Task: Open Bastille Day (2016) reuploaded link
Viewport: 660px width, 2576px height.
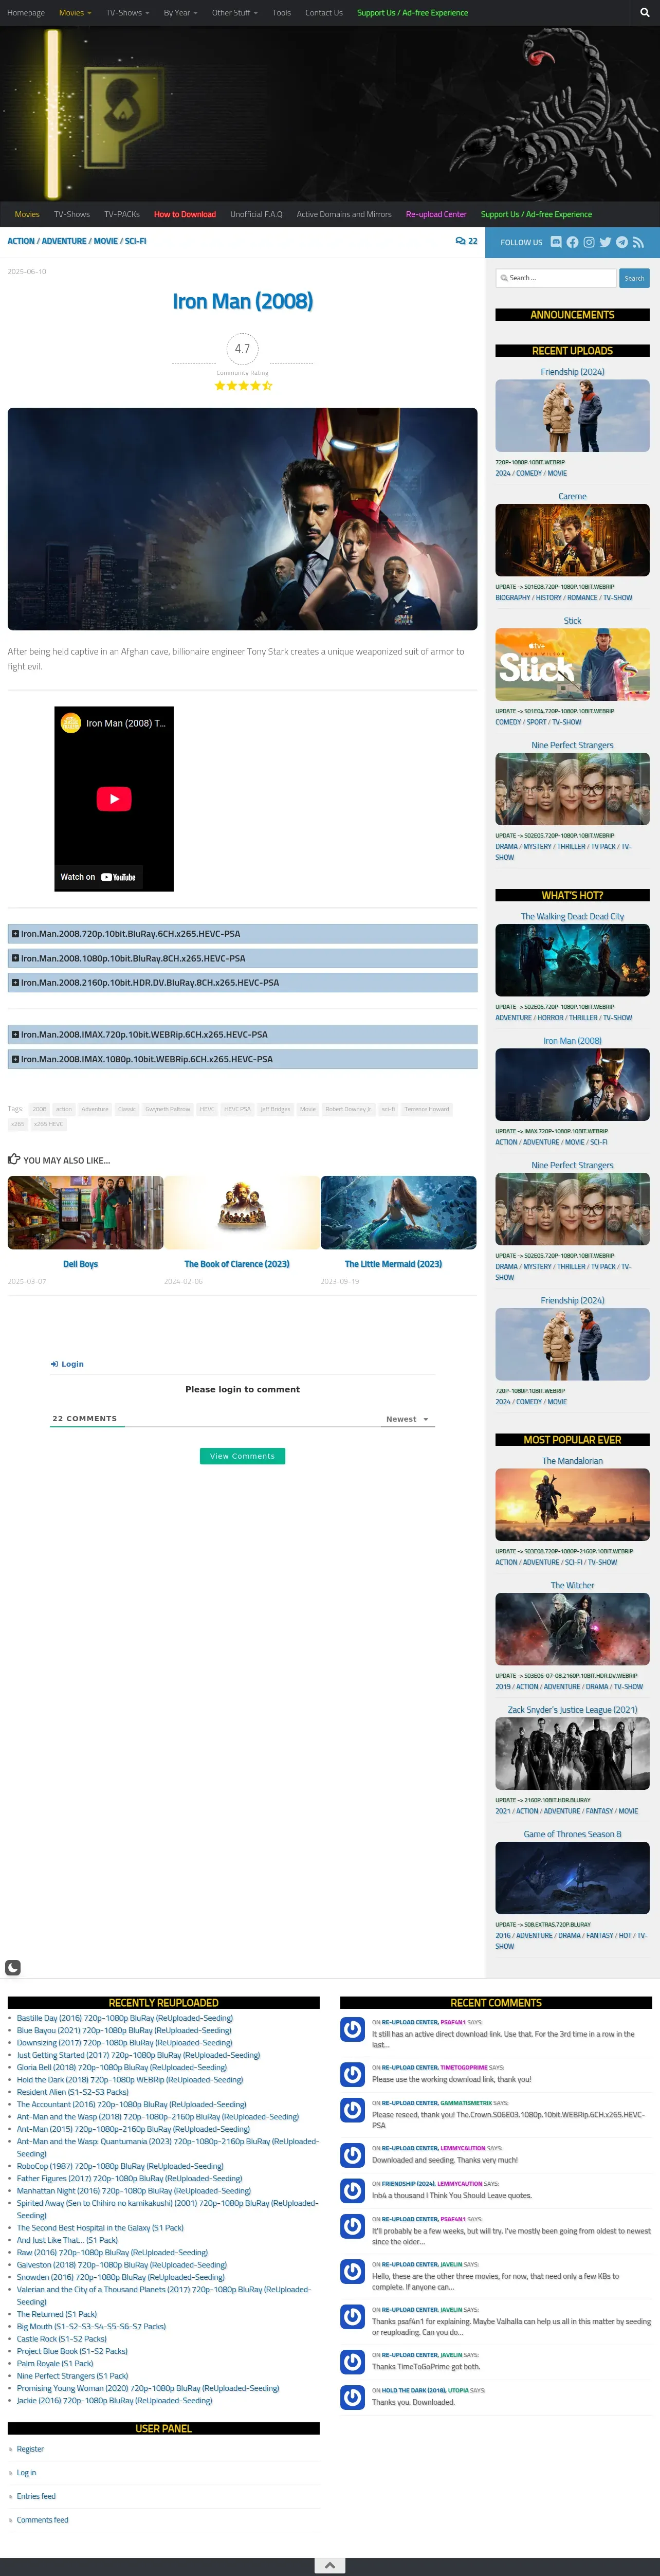Action: click(125, 2018)
